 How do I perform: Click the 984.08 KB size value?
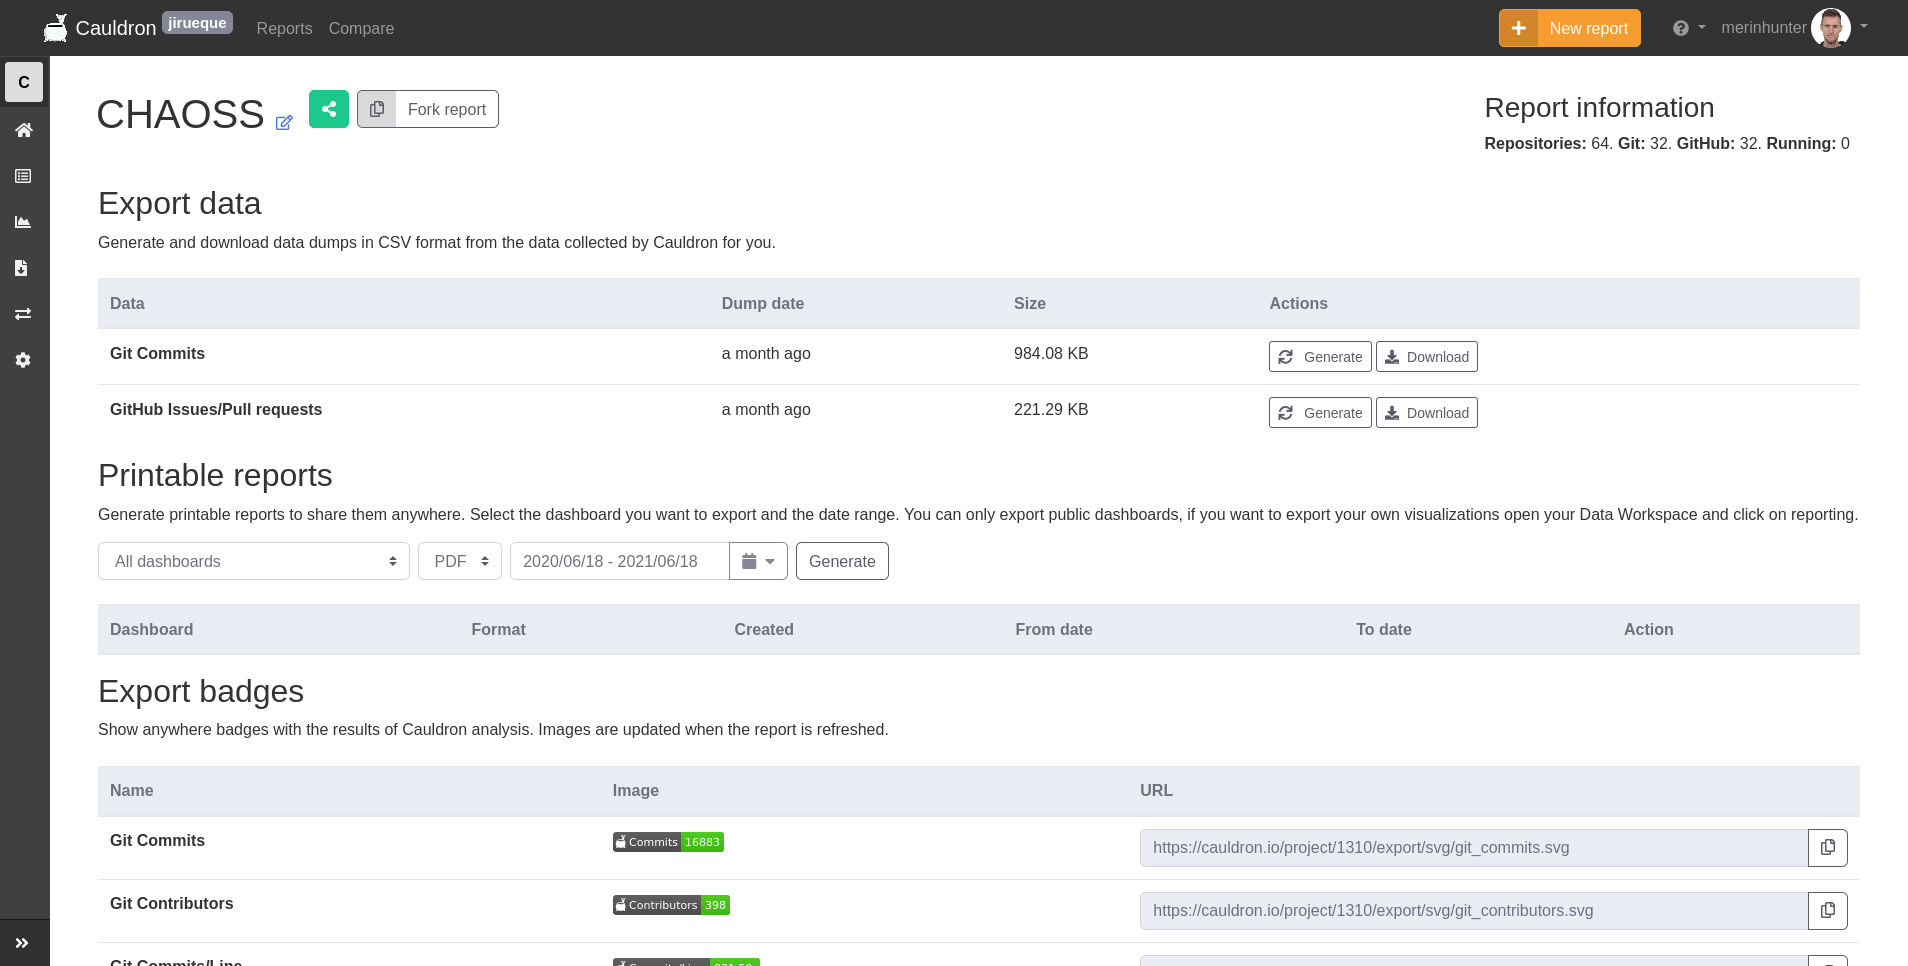pyautogui.click(x=1051, y=353)
